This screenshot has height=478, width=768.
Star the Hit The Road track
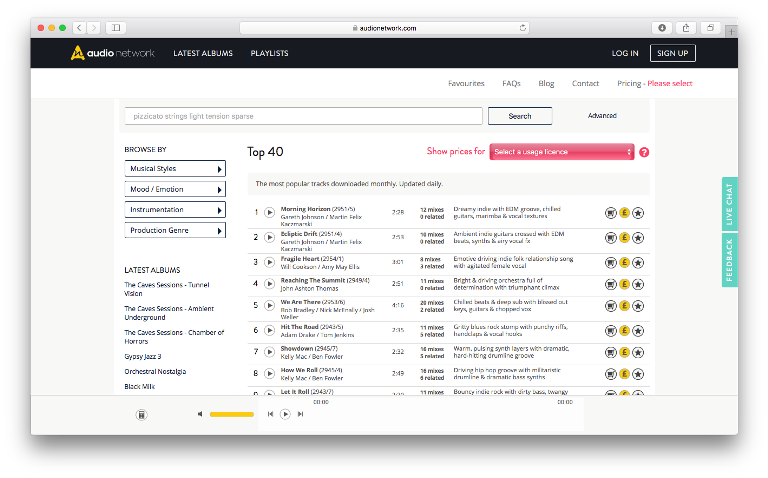coord(638,331)
